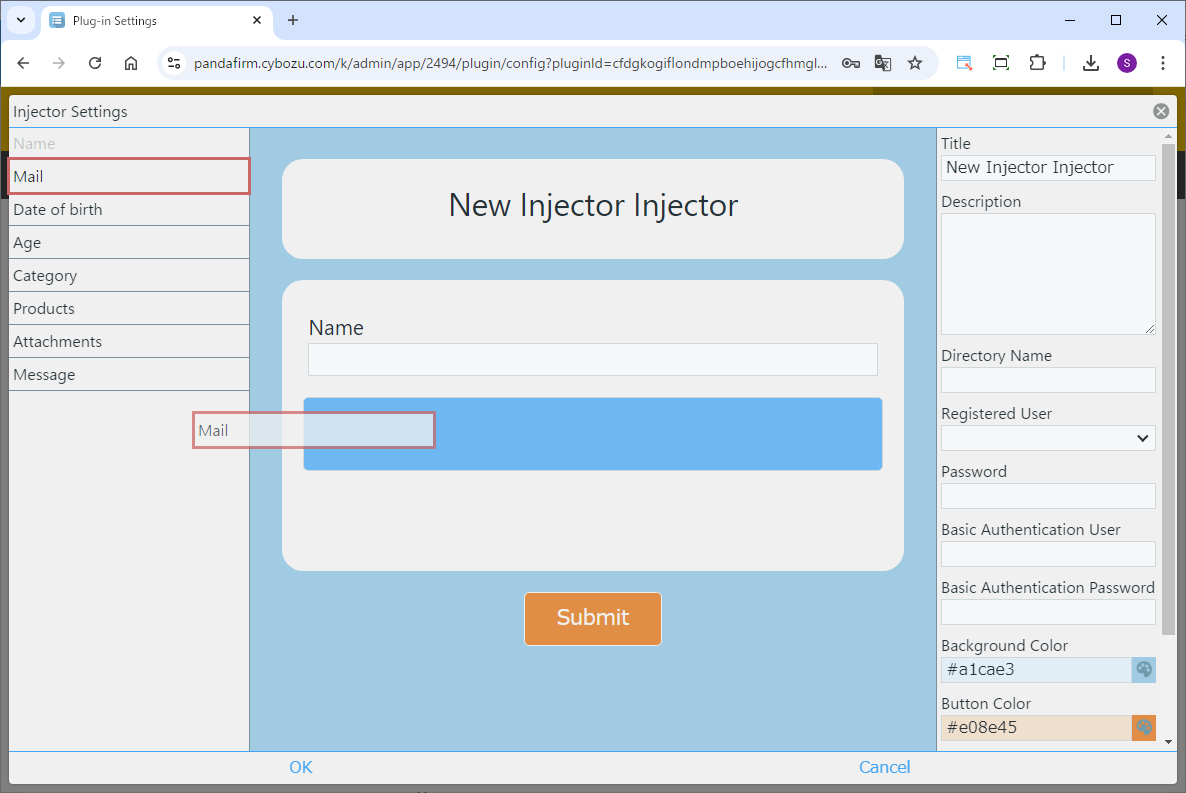This screenshot has width=1186, height=793.
Task: Open Chrome three-dot menu
Action: 1162,63
